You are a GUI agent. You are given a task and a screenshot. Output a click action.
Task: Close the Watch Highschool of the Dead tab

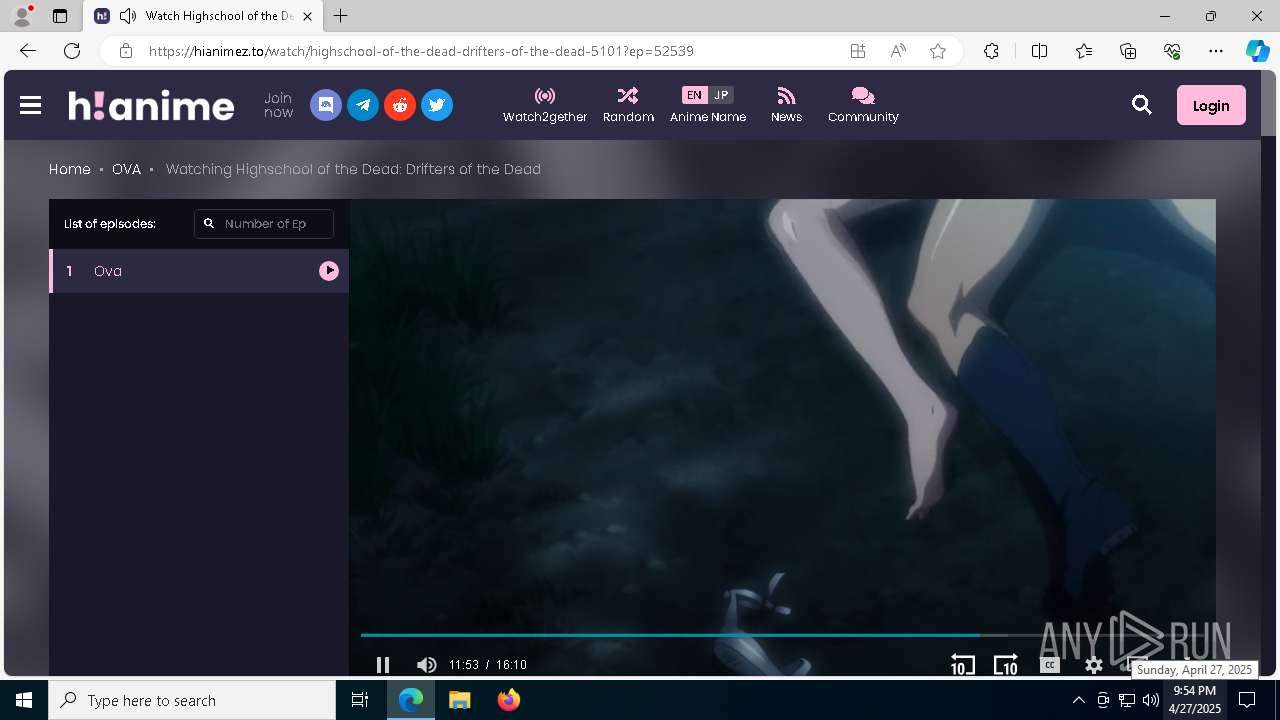coord(307,16)
